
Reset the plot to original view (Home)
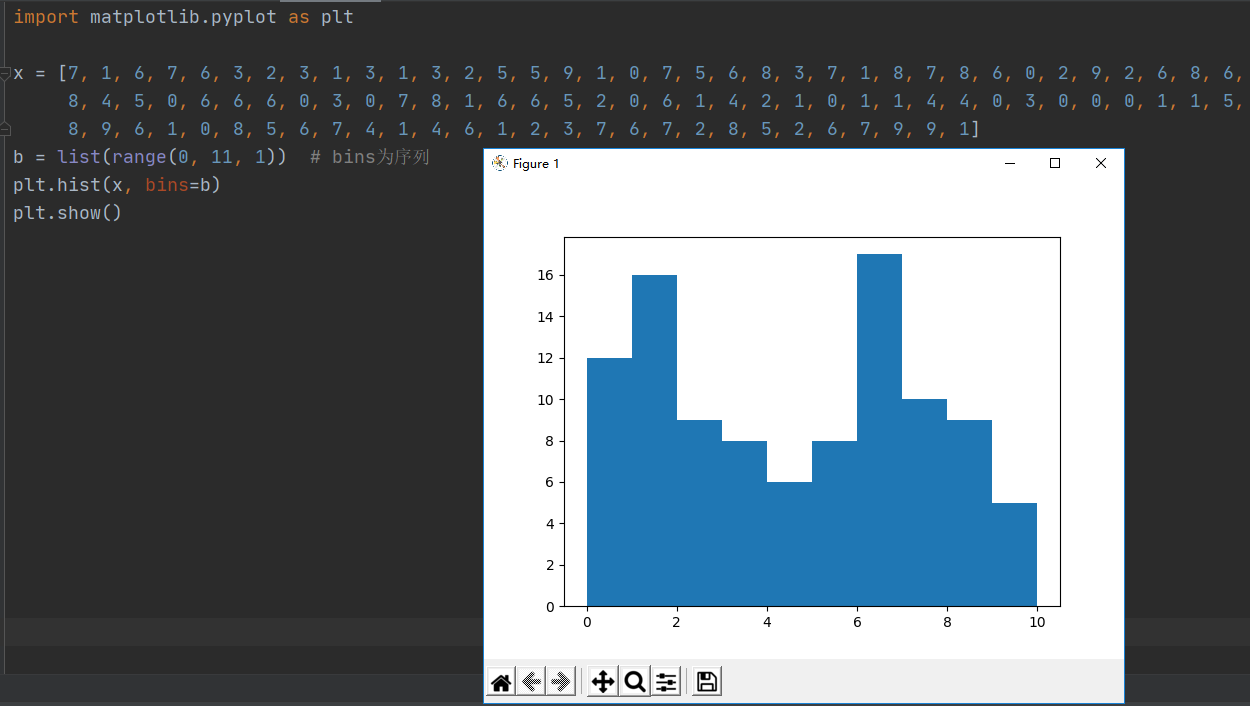coord(501,682)
